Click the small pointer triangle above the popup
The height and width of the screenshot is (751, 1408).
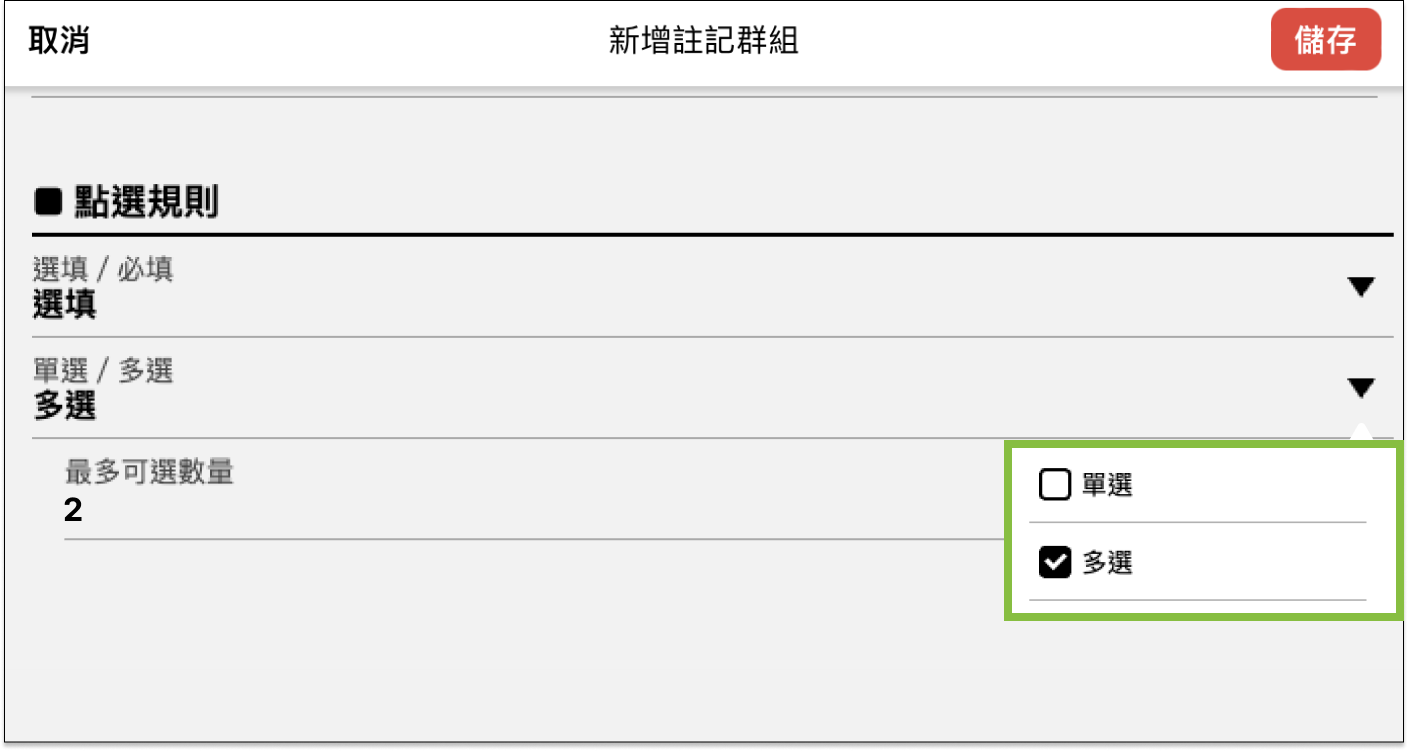click(1360, 432)
